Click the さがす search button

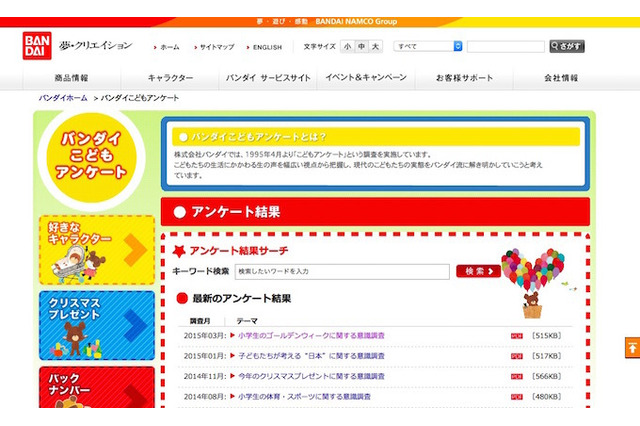point(567,47)
